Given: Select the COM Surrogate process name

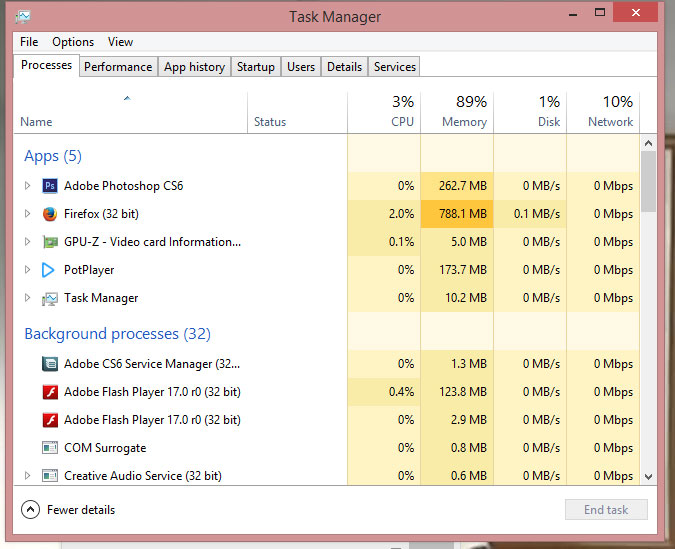Looking at the screenshot, I should tap(105, 448).
